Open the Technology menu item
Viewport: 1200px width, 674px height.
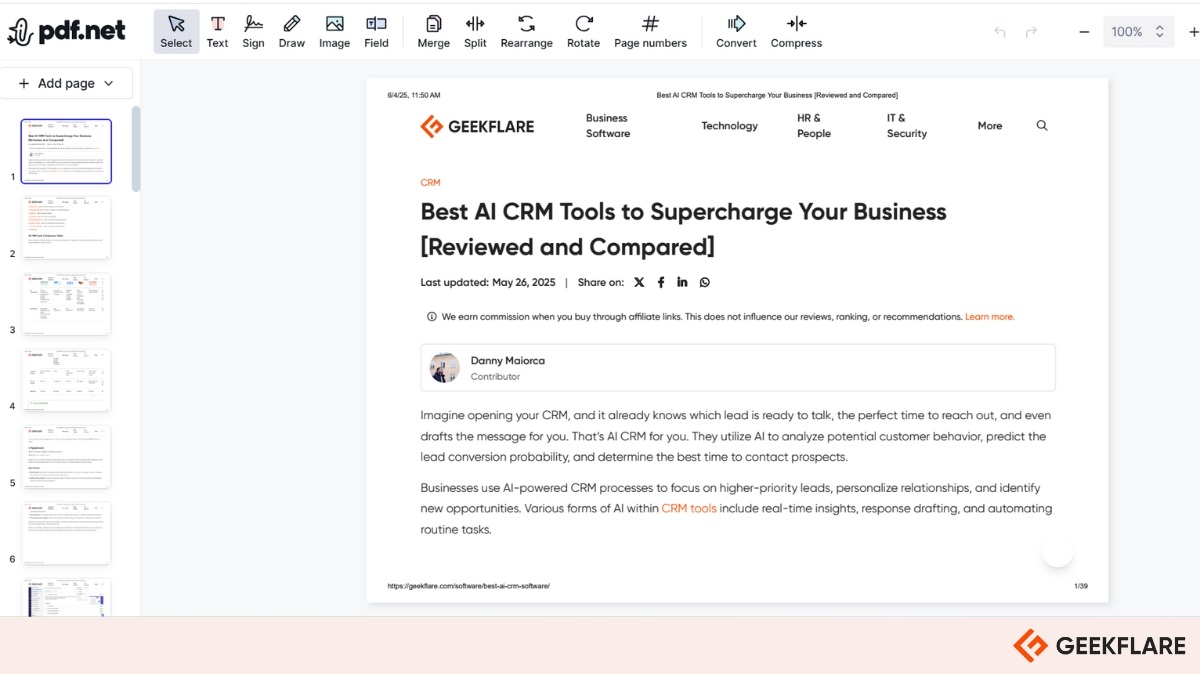729,126
